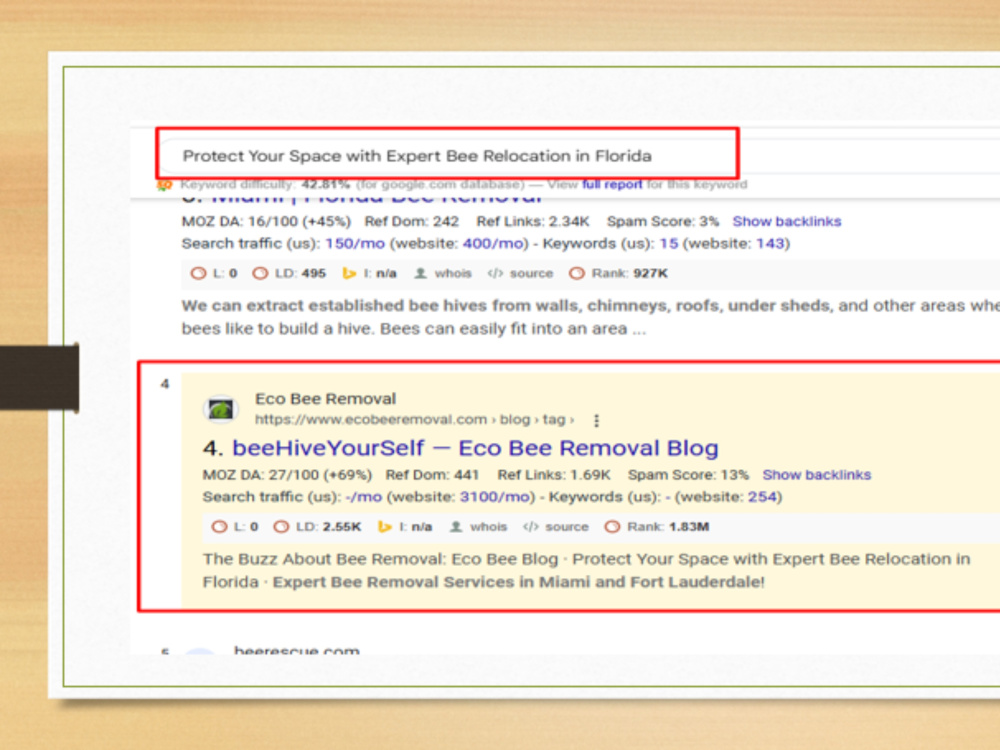Click the source code icon in the Rank 1.83M row
Viewport: 1000px width, 750px height.
coord(531,527)
